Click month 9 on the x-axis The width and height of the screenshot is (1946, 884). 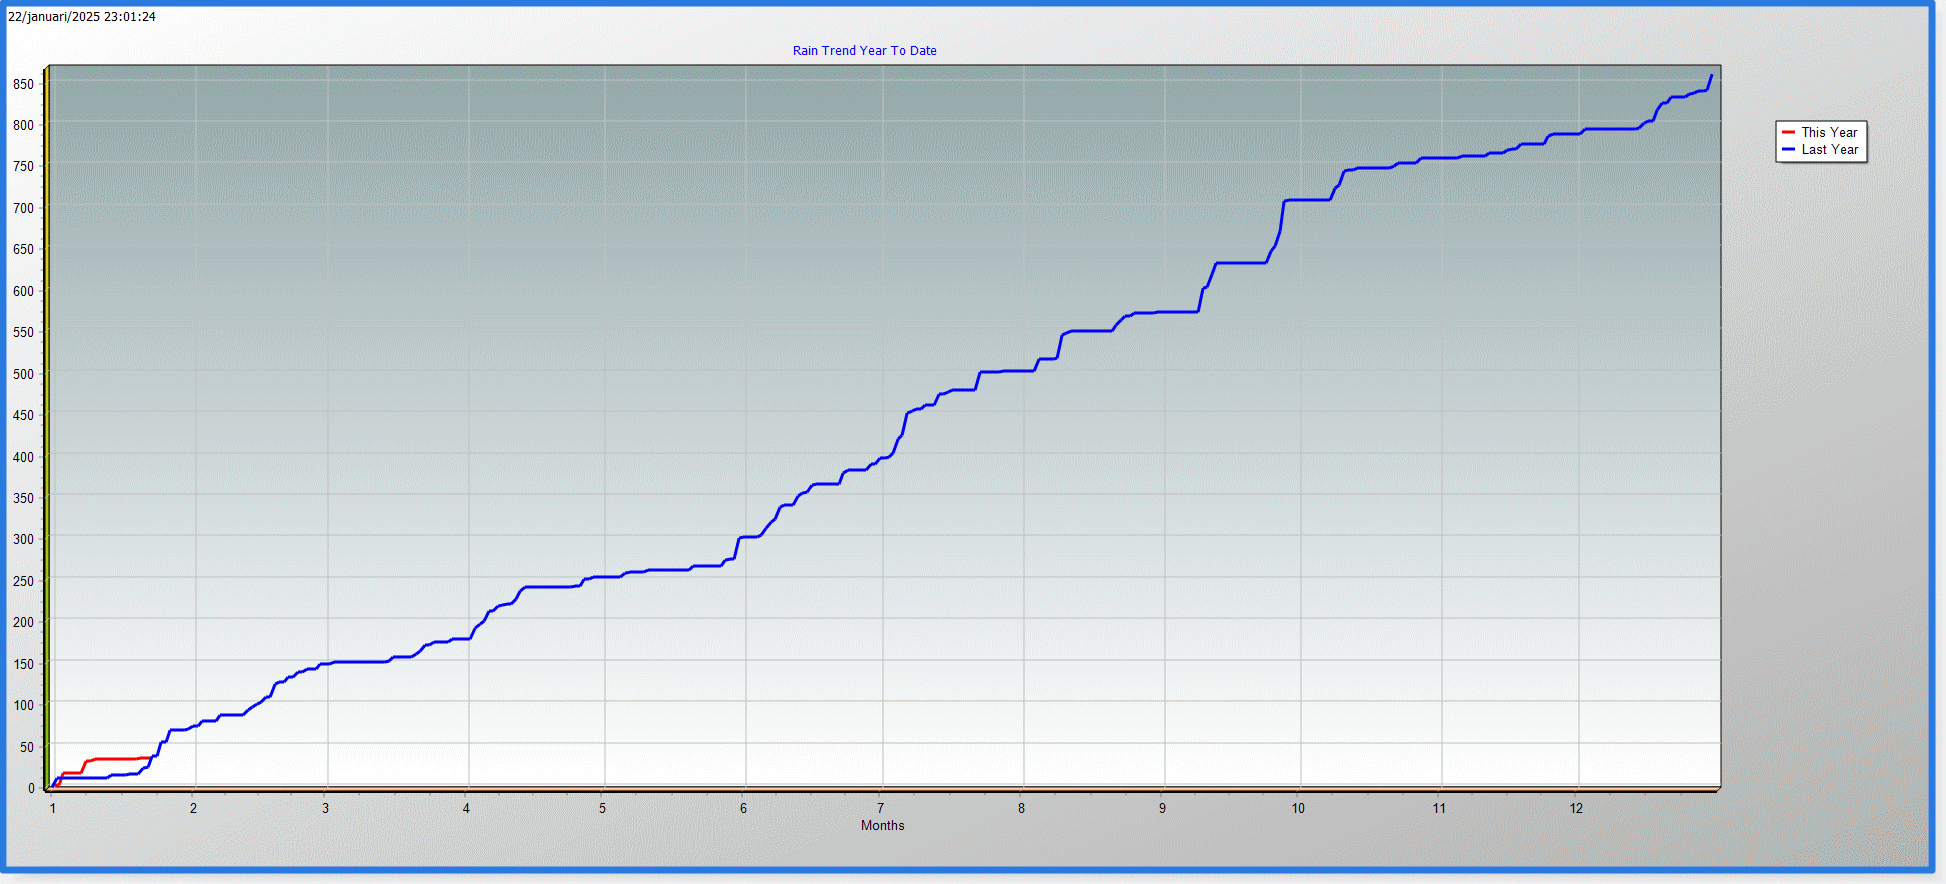1162,808
